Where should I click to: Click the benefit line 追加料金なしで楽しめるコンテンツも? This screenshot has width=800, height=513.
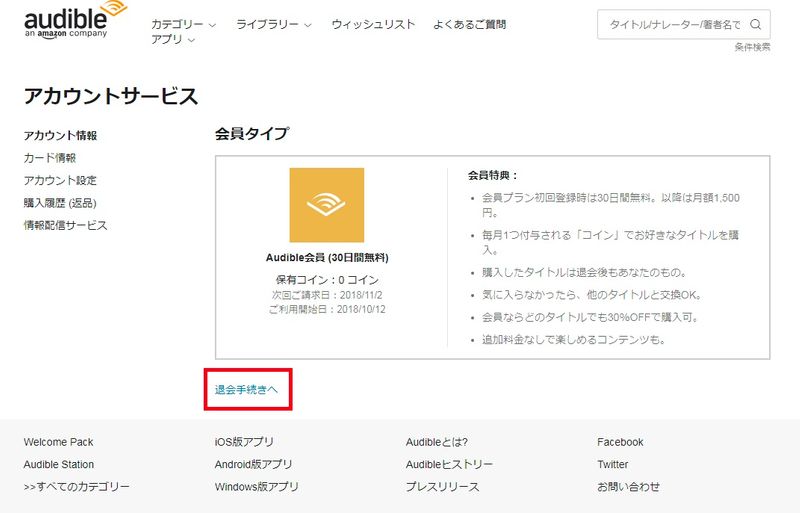click(x=574, y=340)
